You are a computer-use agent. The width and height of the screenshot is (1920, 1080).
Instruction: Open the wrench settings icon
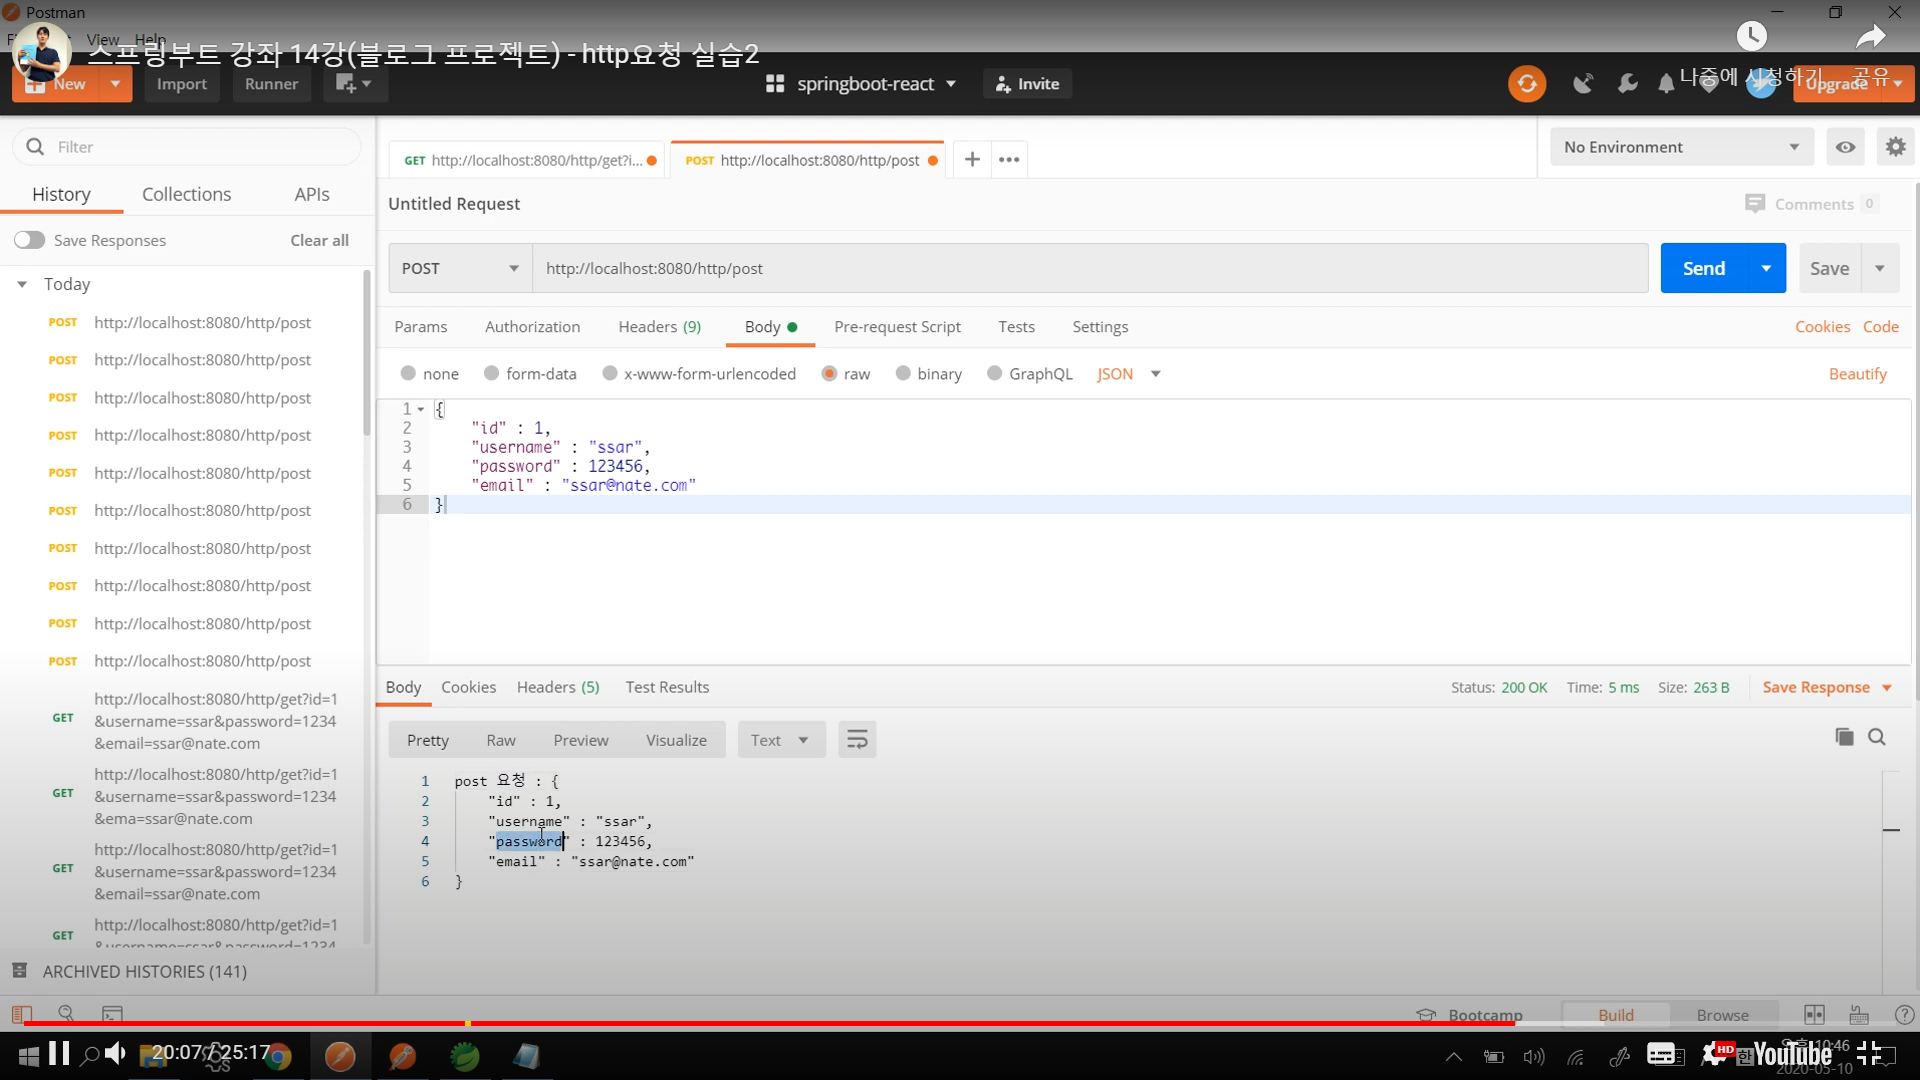1628,84
